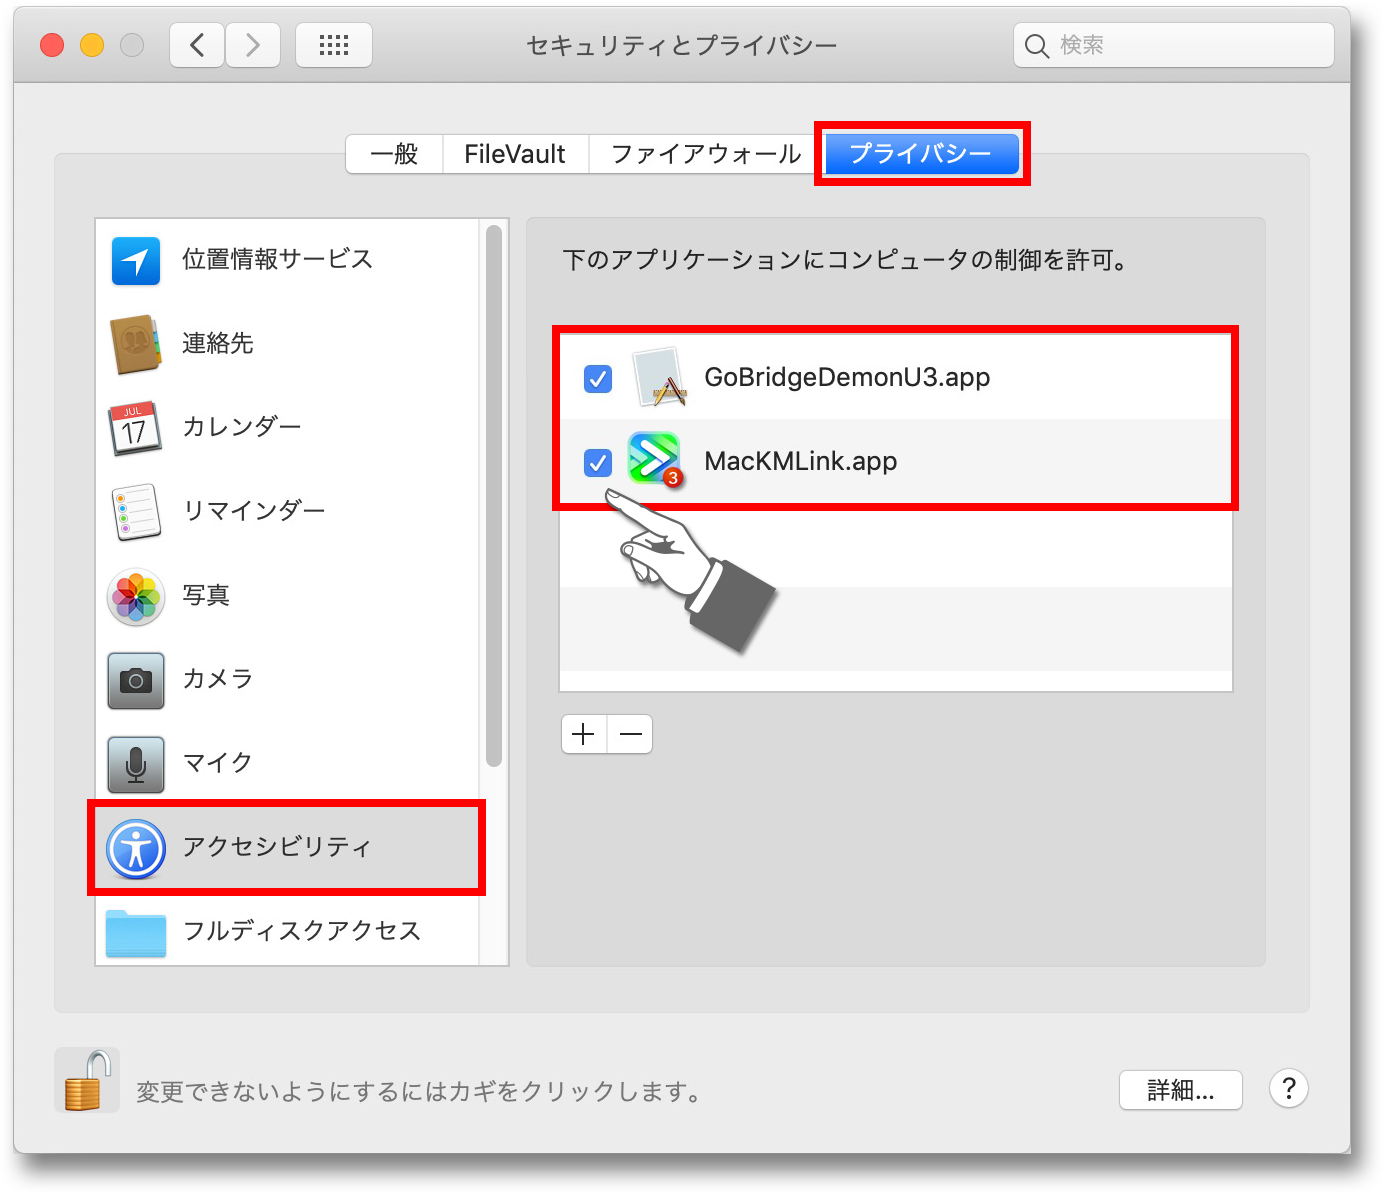
Task: Click the magnifier icon in search field
Action: coord(1037,46)
